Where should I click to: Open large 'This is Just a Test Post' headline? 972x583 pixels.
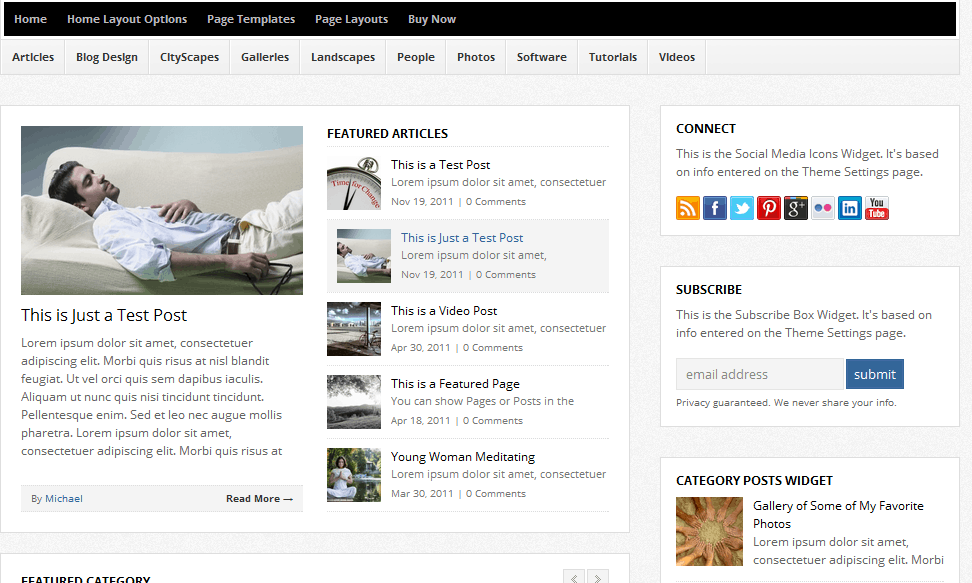point(104,315)
